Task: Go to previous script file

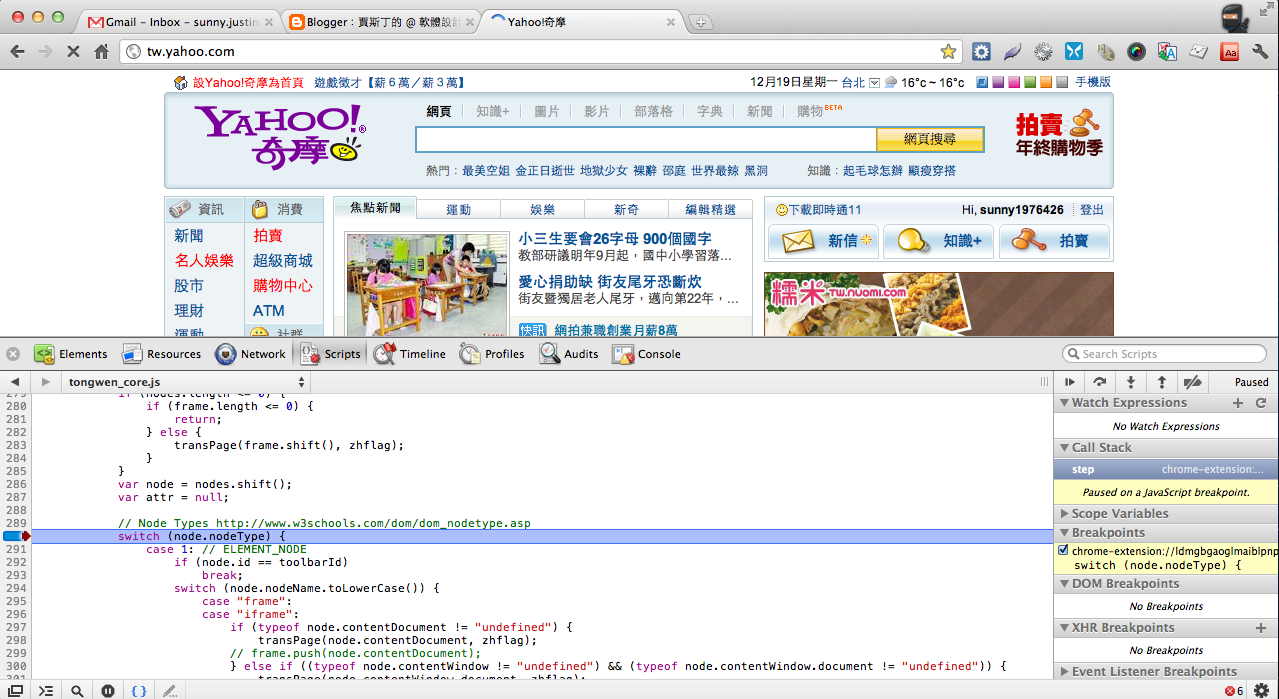Action: click(x=15, y=382)
